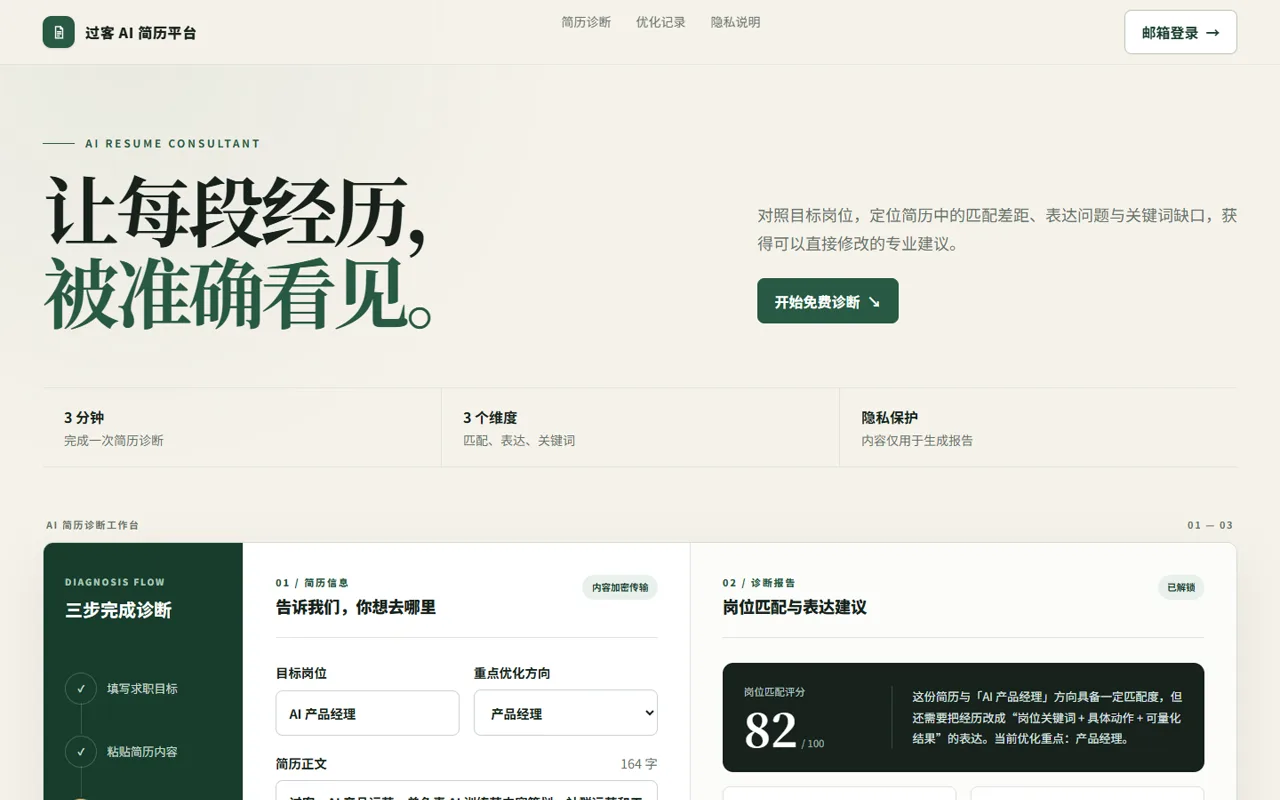Click the 3 分钟 stat item
The image size is (1280, 800).
pyautogui.click(x=242, y=428)
